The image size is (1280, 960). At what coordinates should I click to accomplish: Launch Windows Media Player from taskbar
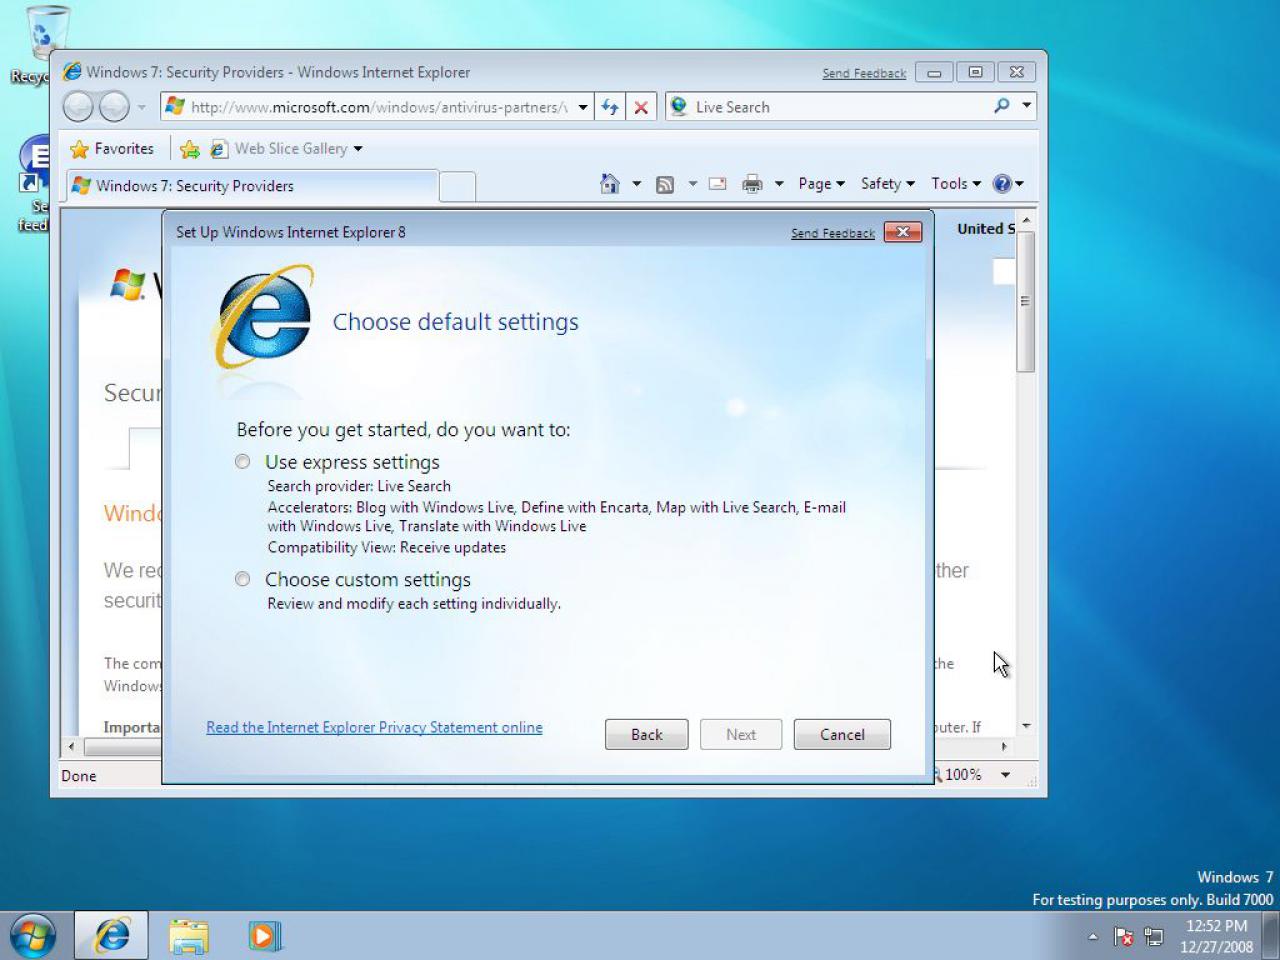264,936
